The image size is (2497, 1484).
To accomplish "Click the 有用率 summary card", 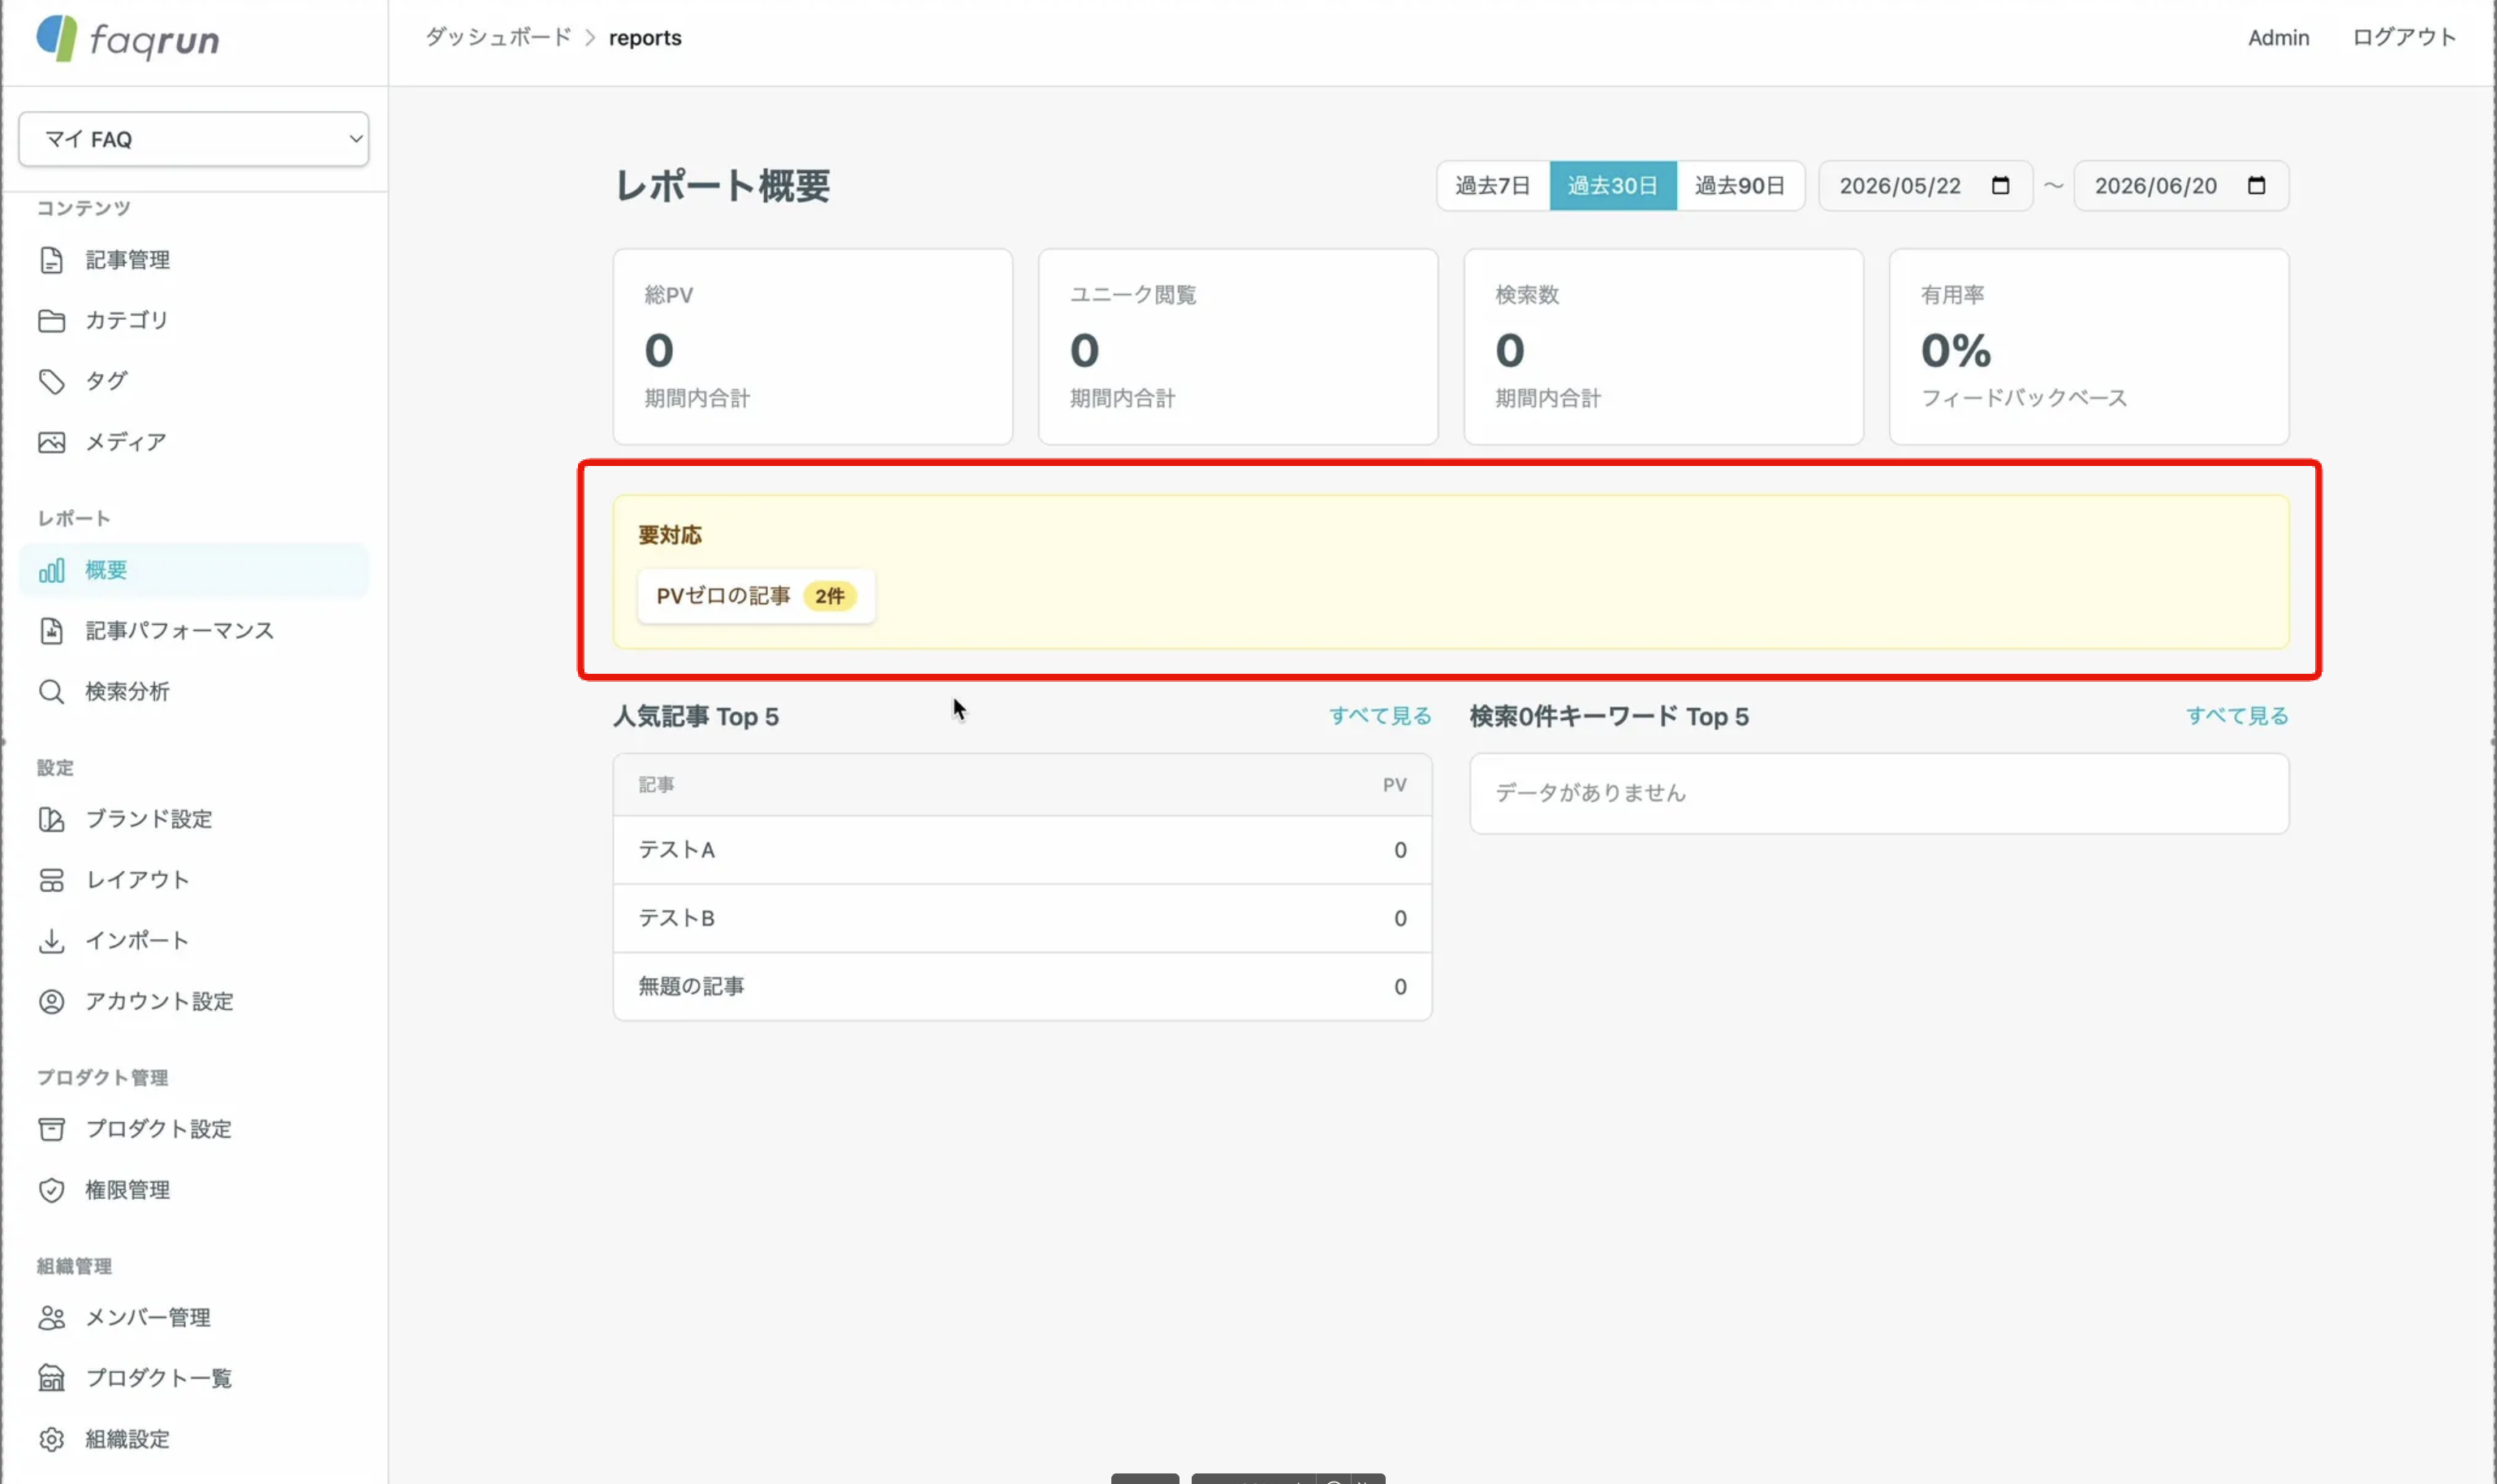I will (x=2089, y=346).
